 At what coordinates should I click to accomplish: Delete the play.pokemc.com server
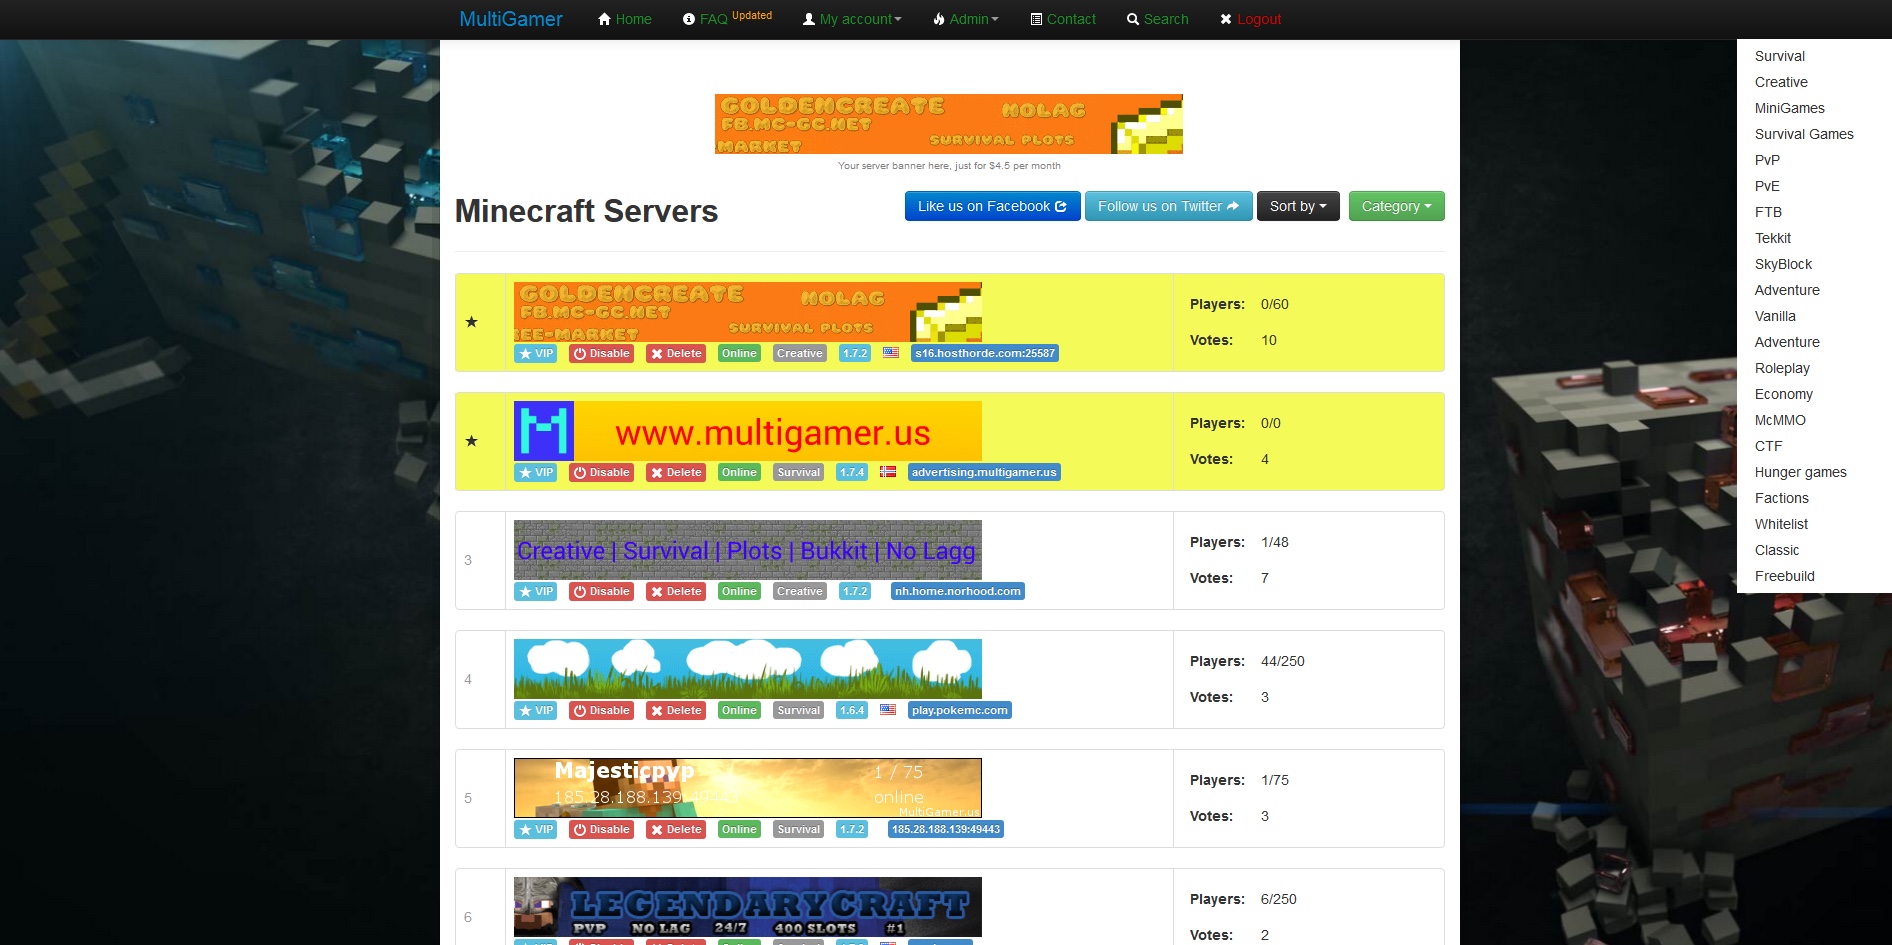pos(676,710)
